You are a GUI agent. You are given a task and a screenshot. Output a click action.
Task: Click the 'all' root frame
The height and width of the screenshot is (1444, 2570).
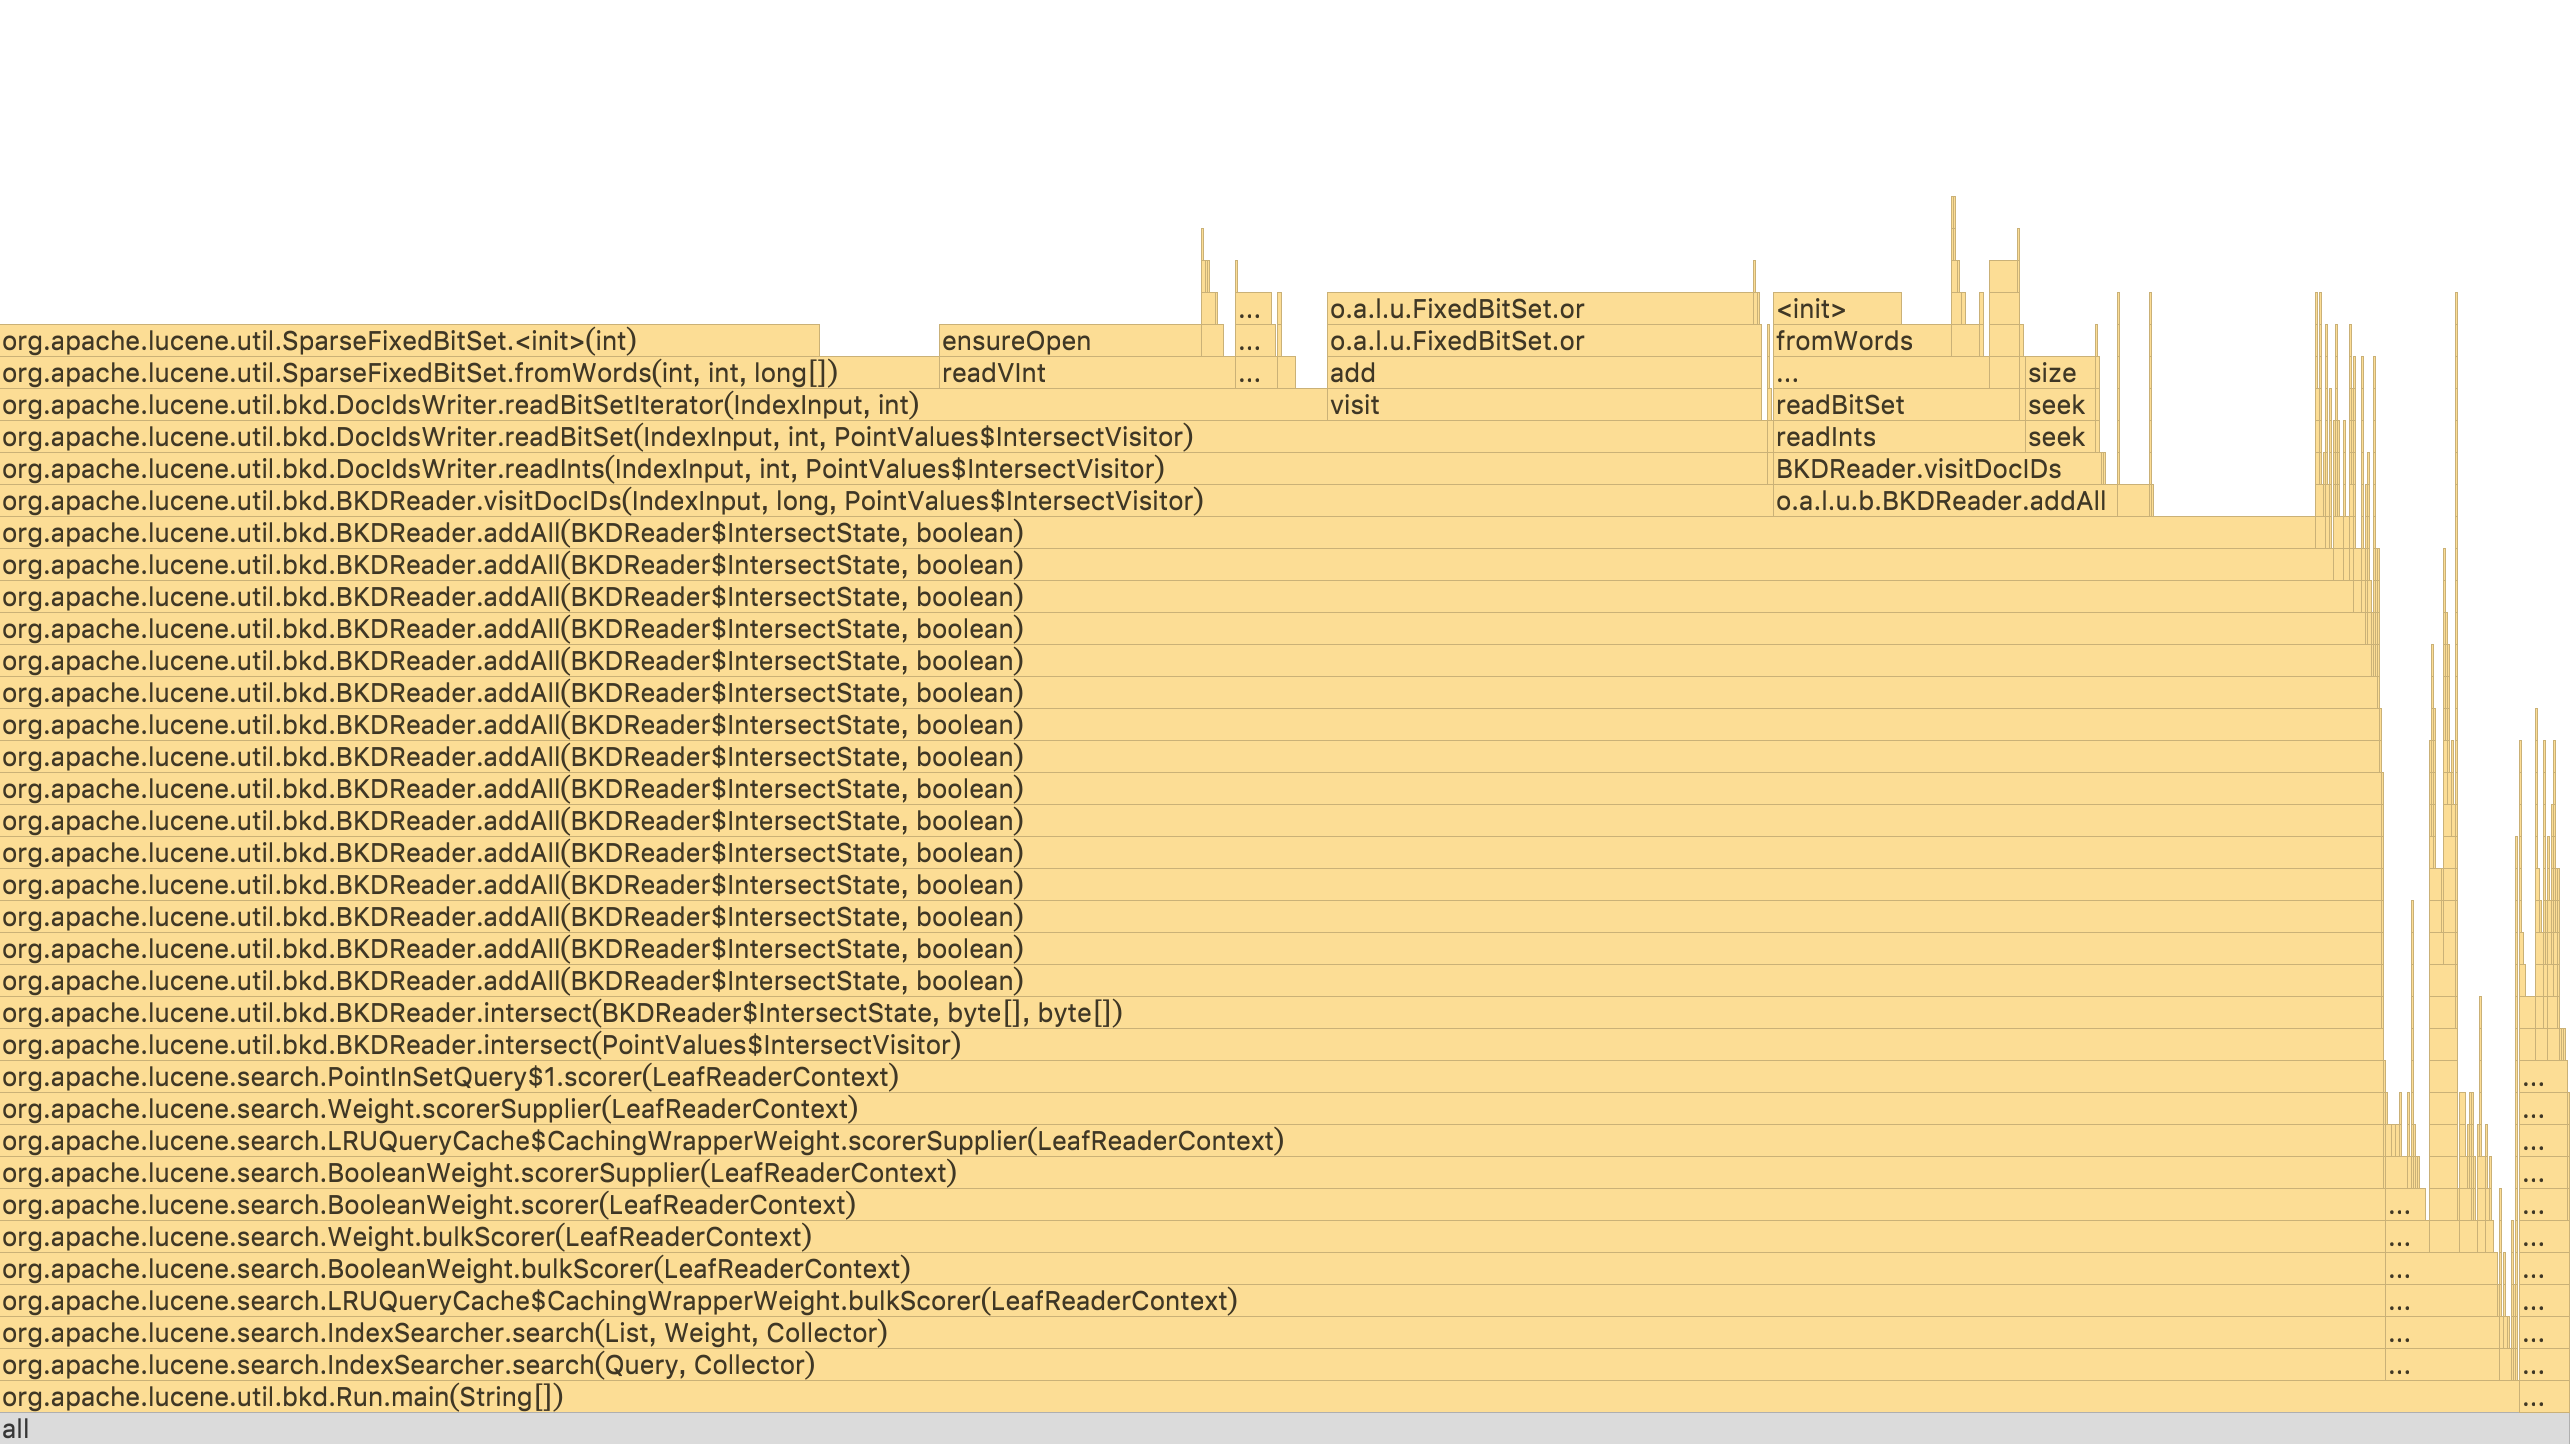coord(1285,1429)
